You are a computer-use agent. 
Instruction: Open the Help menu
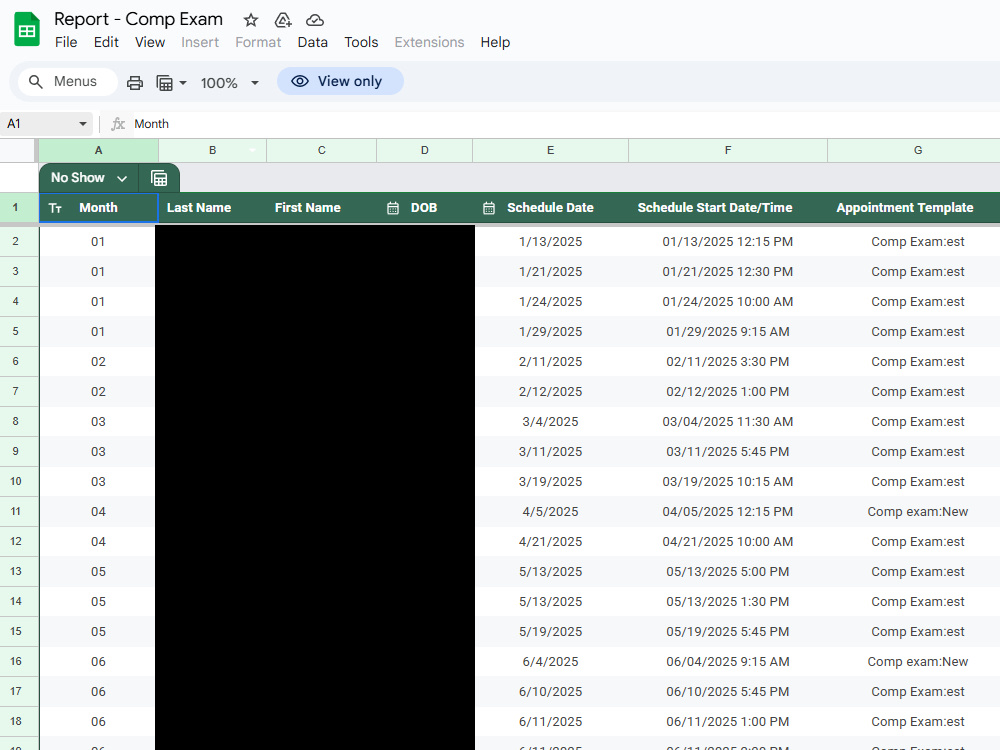(x=495, y=42)
